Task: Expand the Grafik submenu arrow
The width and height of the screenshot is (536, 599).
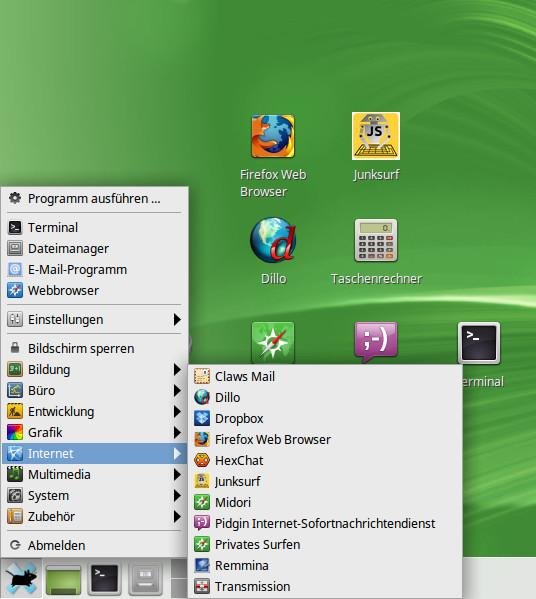Action: (x=177, y=432)
